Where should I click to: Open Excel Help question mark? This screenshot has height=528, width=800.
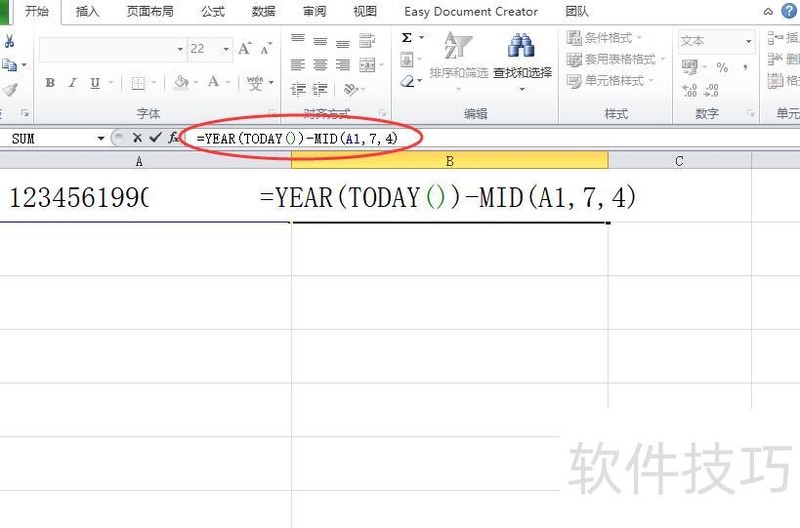[789, 11]
